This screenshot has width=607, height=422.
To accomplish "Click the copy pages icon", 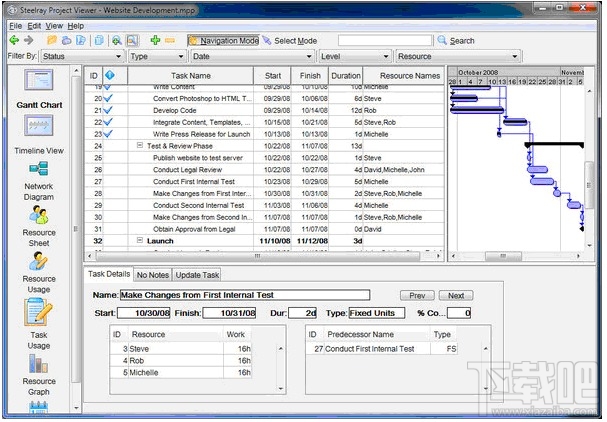I will click(x=99, y=40).
